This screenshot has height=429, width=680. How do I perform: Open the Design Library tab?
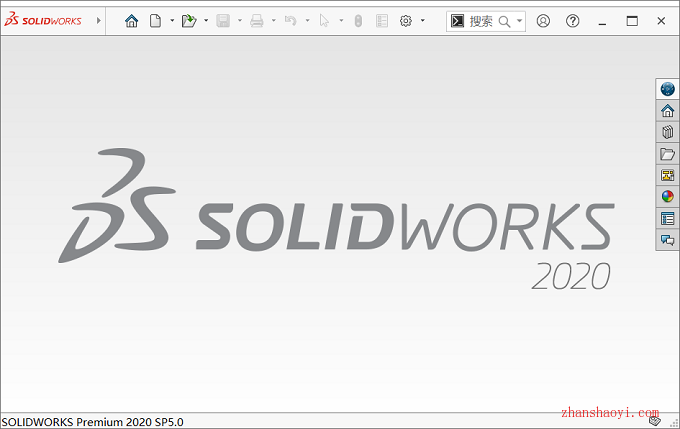667,132
